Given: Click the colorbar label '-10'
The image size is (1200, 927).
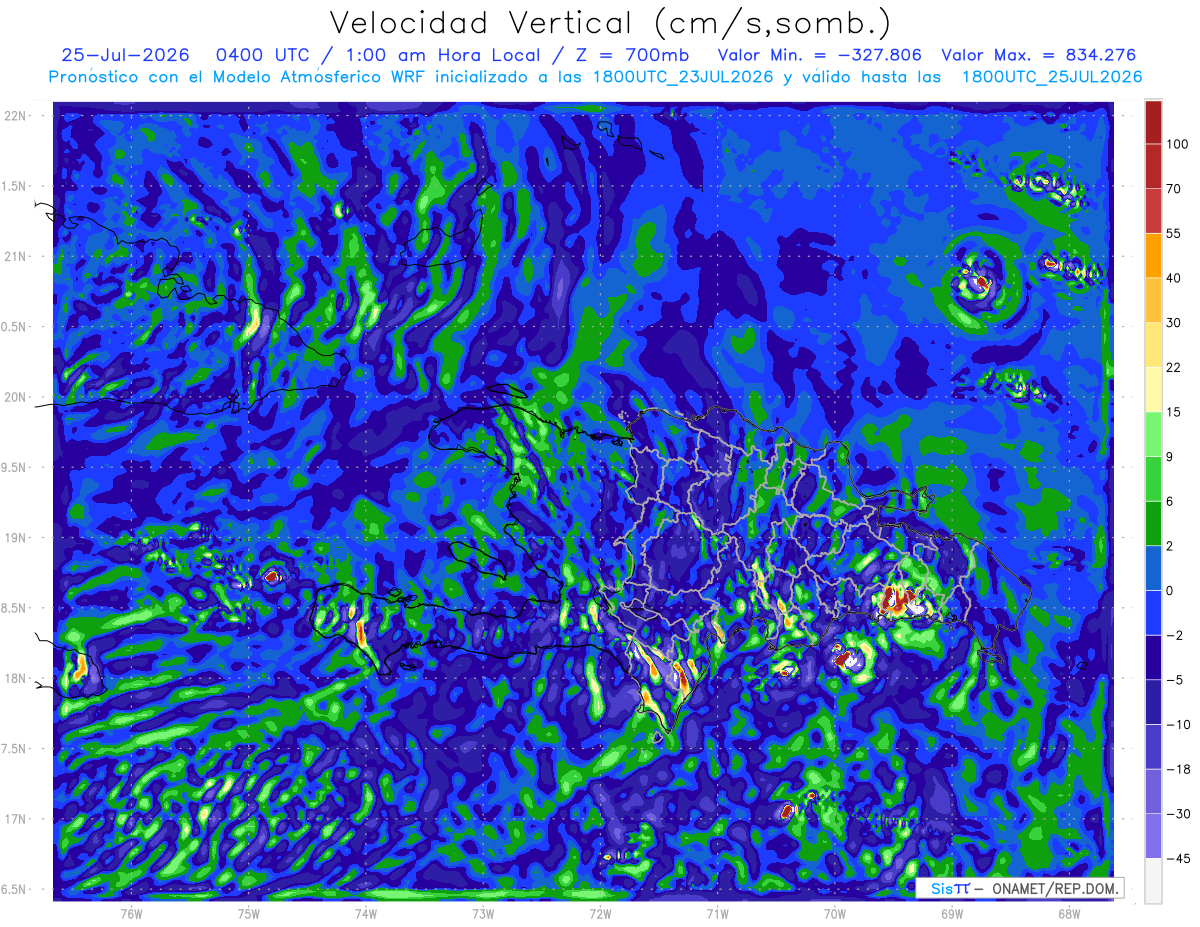Looking at the screenshot, I should tap(1177, 724).
